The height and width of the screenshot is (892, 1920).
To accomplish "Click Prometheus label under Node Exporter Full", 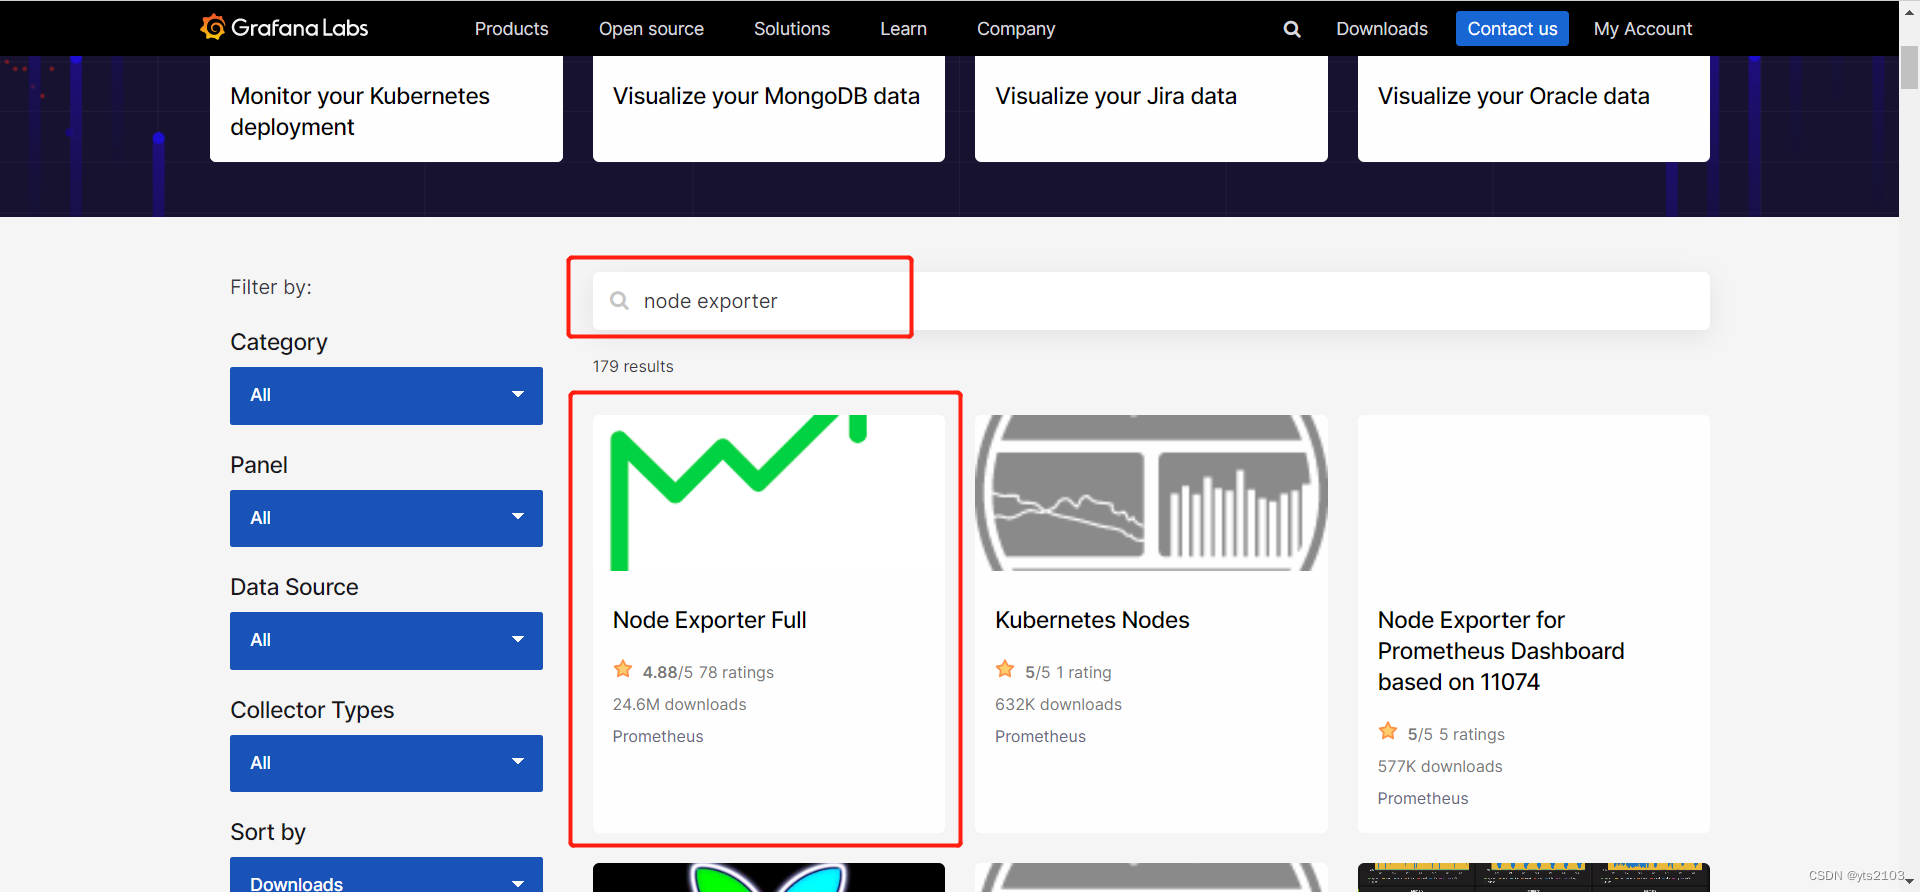I will (x=658, y=736).
